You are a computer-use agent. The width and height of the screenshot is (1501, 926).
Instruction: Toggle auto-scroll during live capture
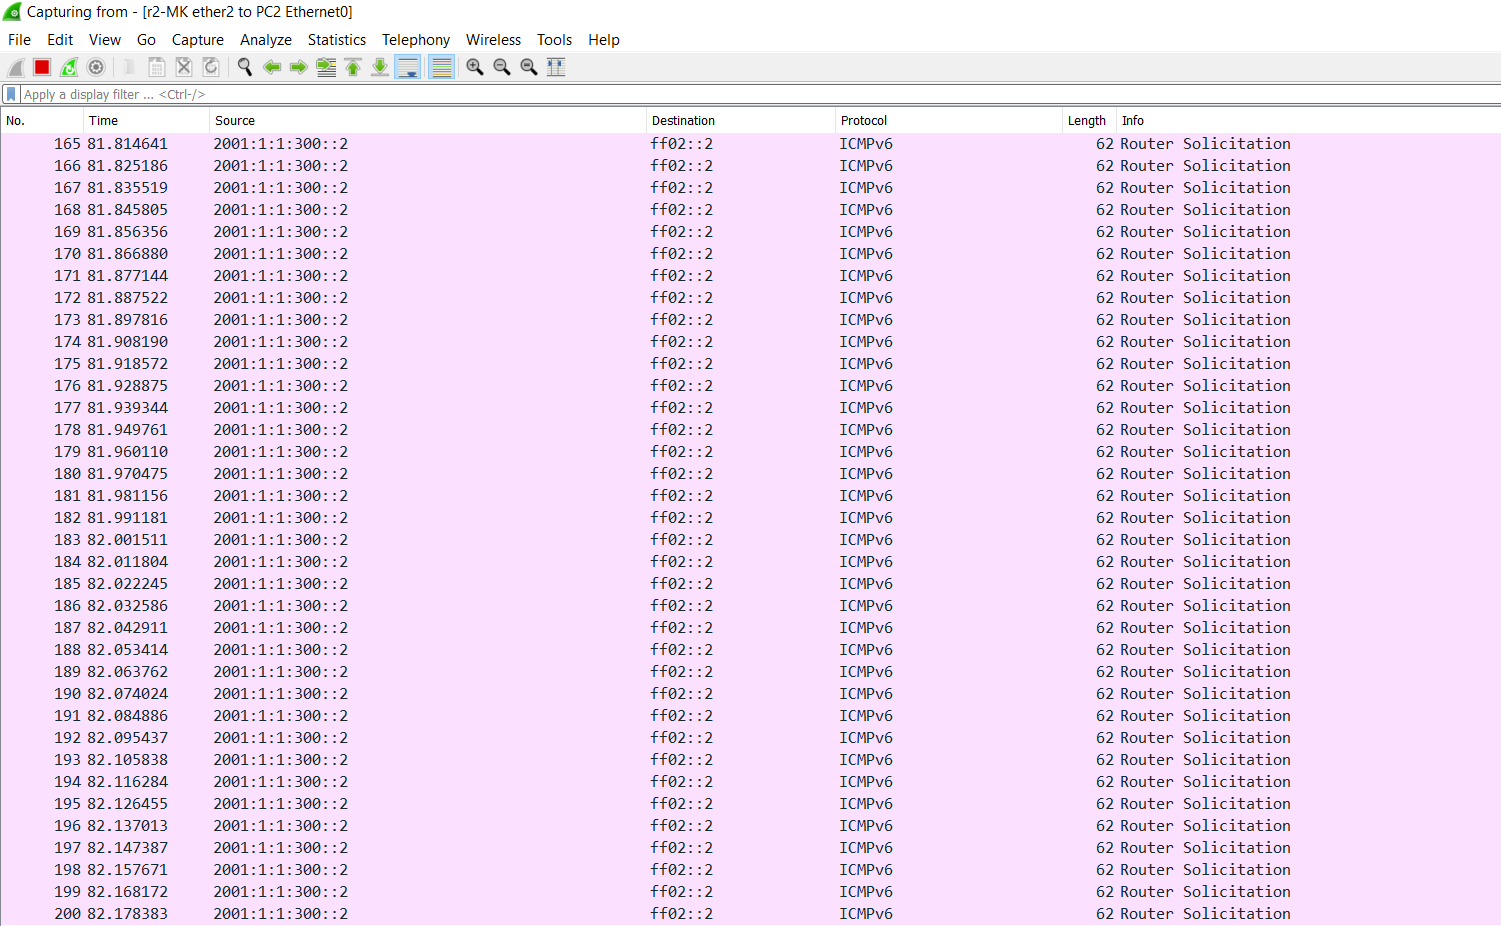click(407, 66)
